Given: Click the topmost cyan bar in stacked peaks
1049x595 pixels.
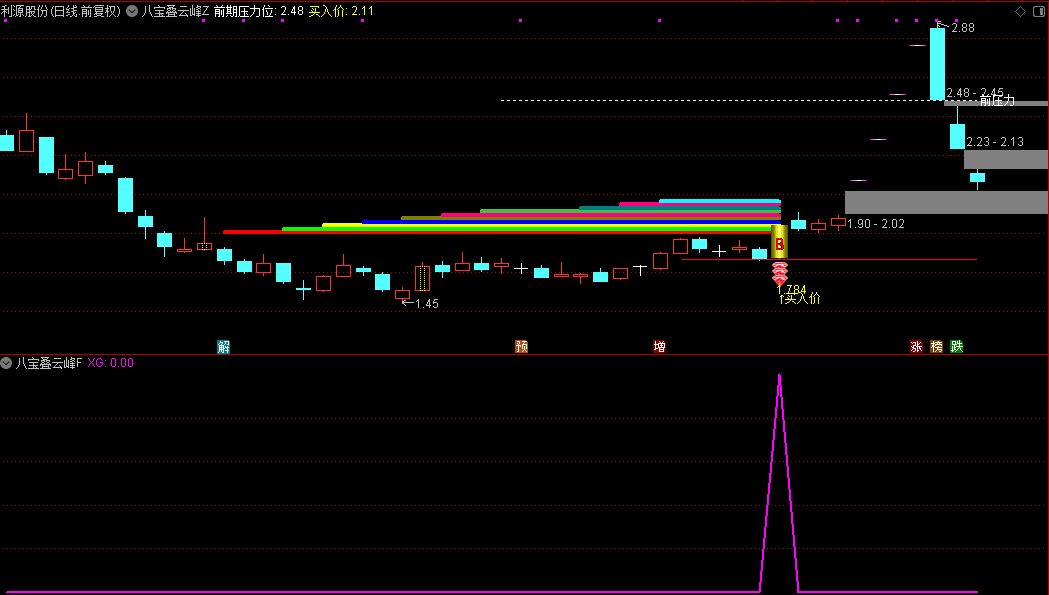Looking at the screenshot, I should pos(720,201).
